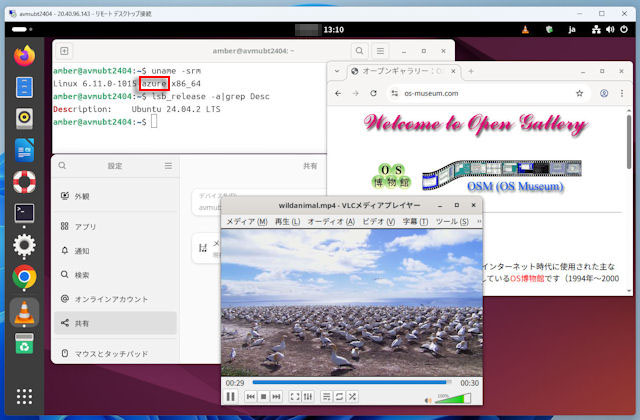Screen dimensions: 640x420
Task: Close the オープンギャラリー tab
Action: (453, 71)
